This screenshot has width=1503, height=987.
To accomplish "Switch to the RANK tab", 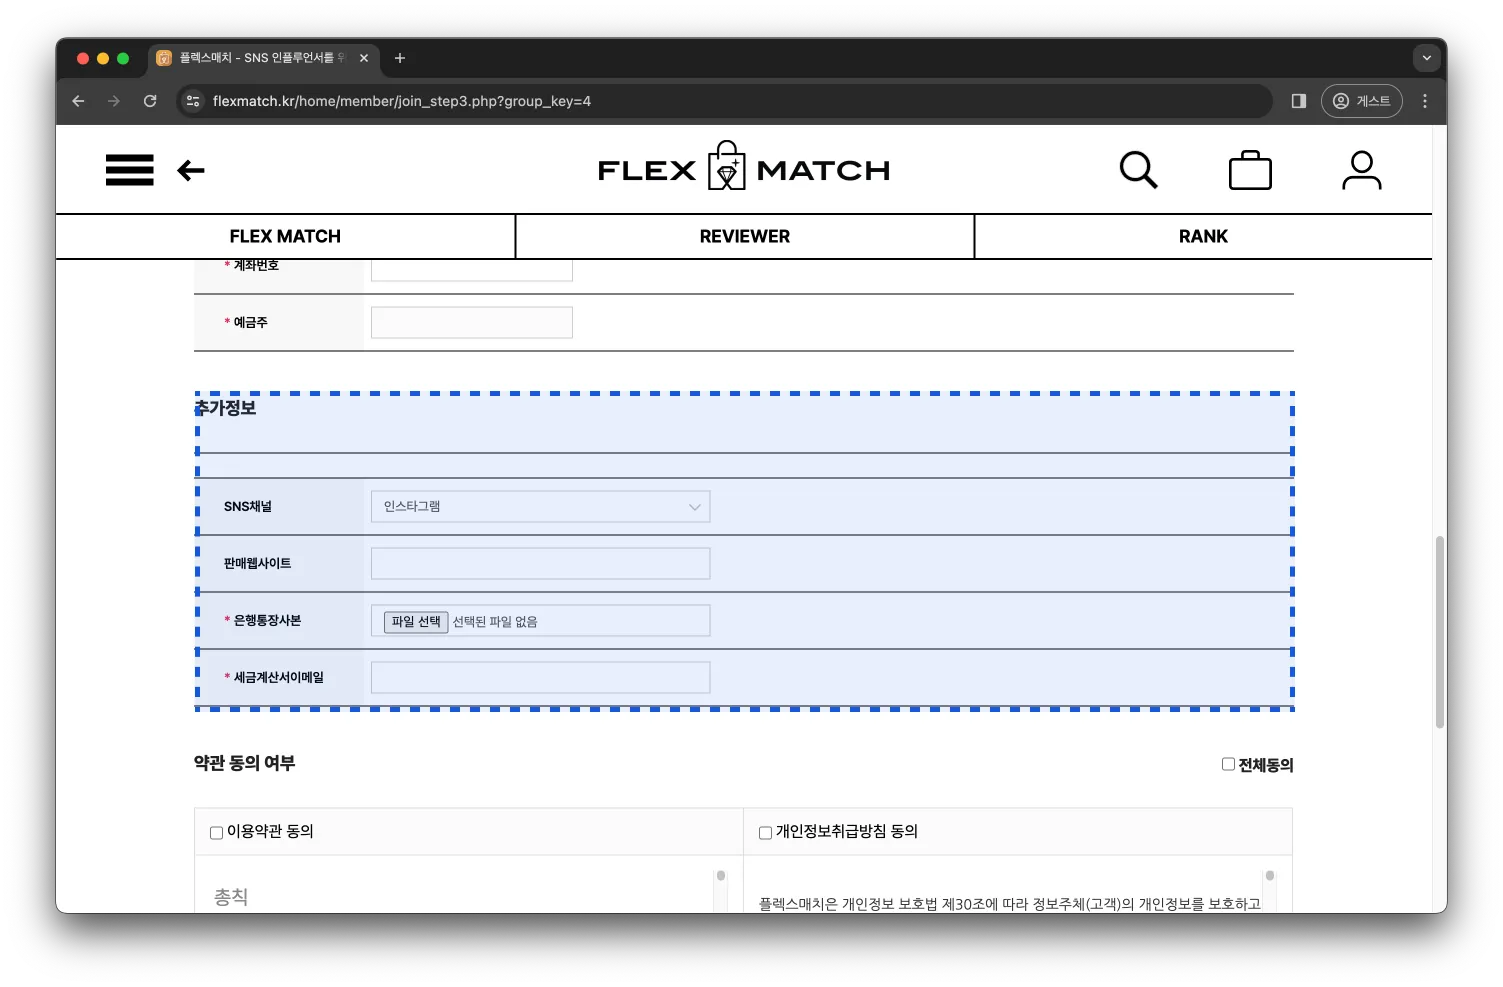I will point(1203,236).
